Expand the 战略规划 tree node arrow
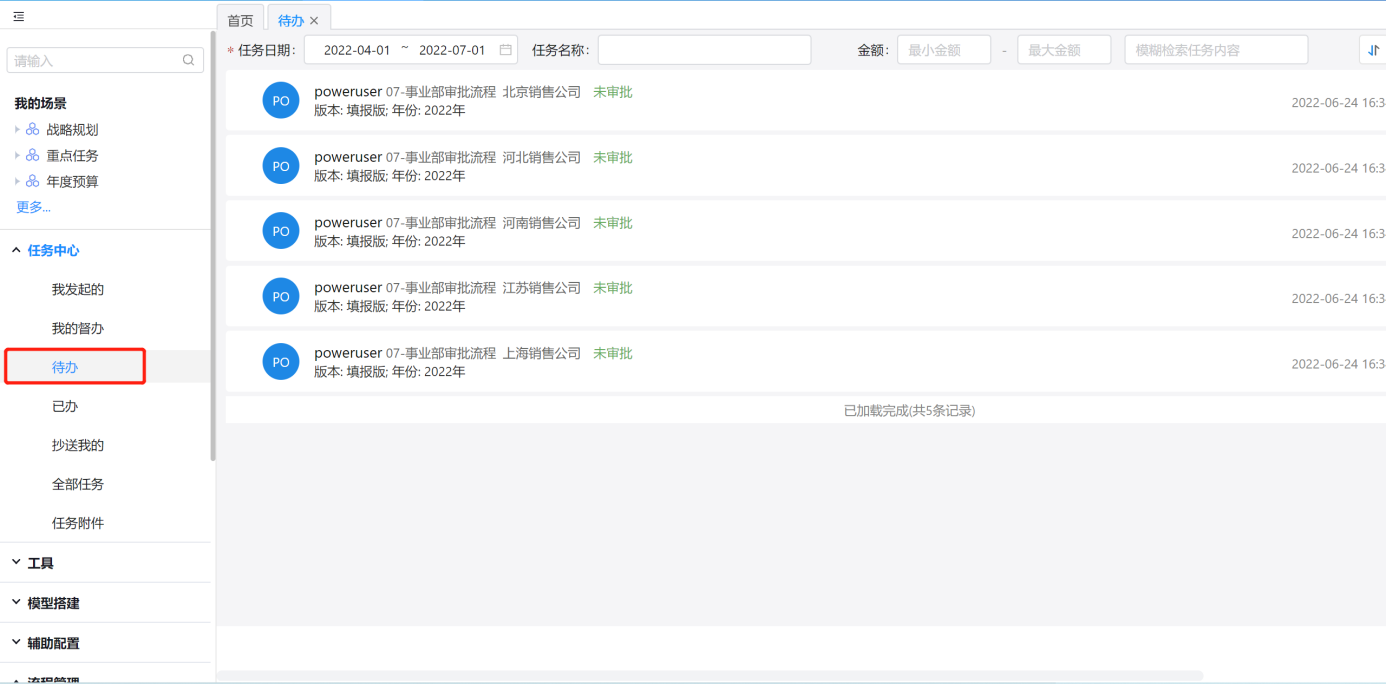This screenshot has height=684, width=1386. click(17, 130)
